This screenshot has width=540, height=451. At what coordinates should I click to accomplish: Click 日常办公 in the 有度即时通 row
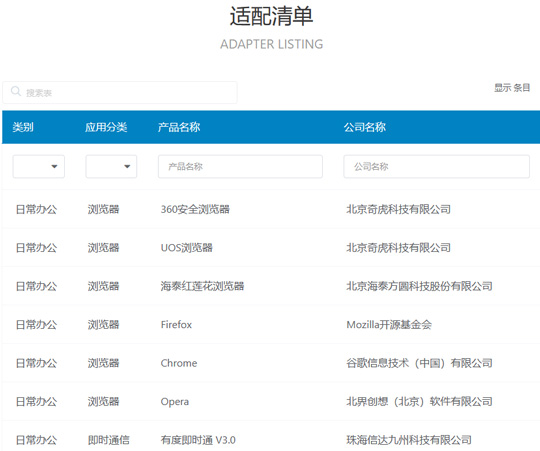click(x=37, y=440)
